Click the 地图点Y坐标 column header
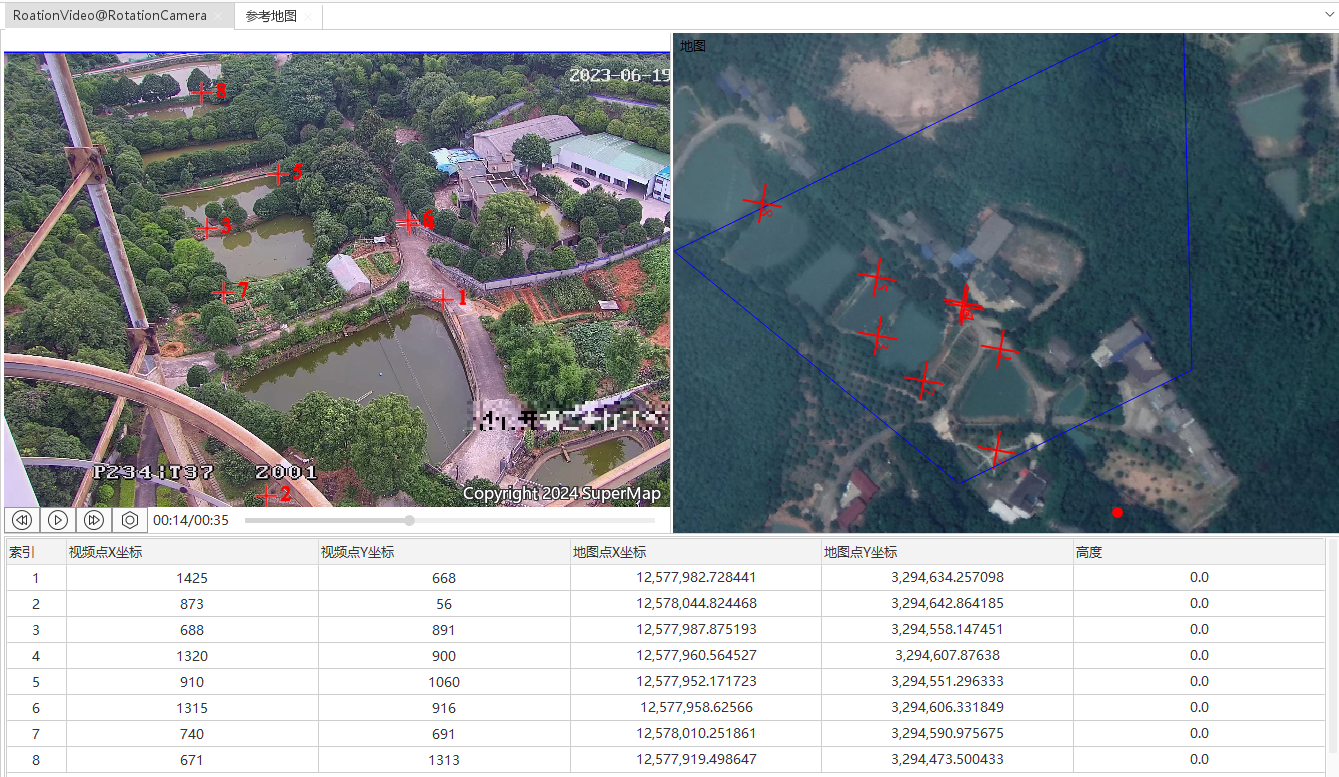Screen dimensions: 1339x777 tap(946, 552)
